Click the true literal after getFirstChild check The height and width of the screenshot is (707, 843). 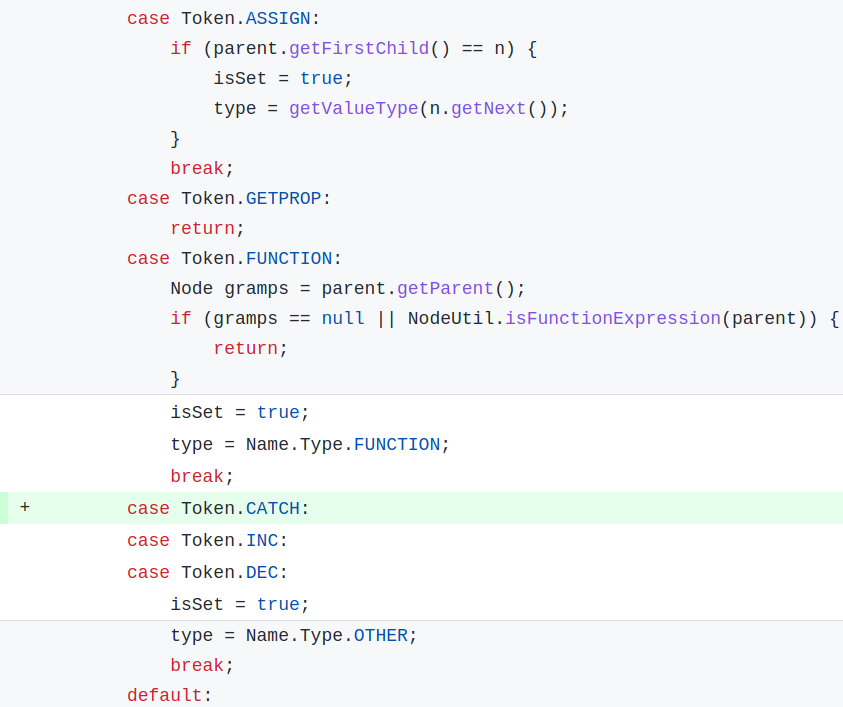click(321, 78)
